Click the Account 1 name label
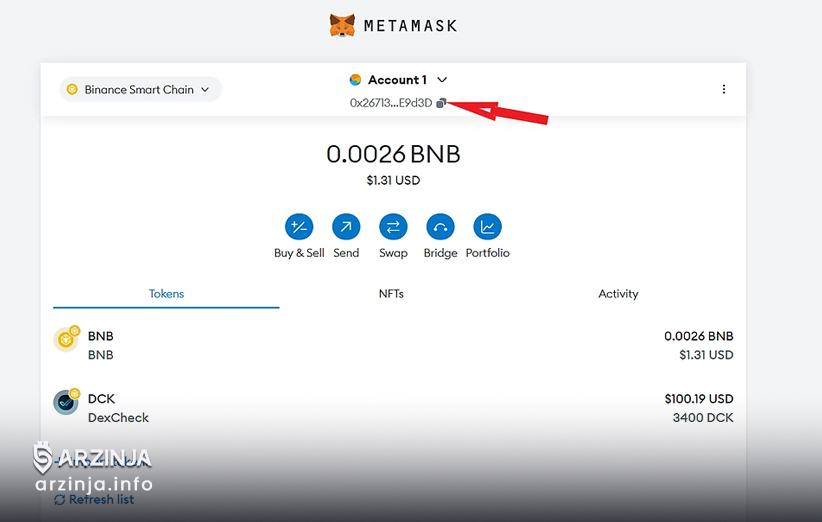 [397, 80]
